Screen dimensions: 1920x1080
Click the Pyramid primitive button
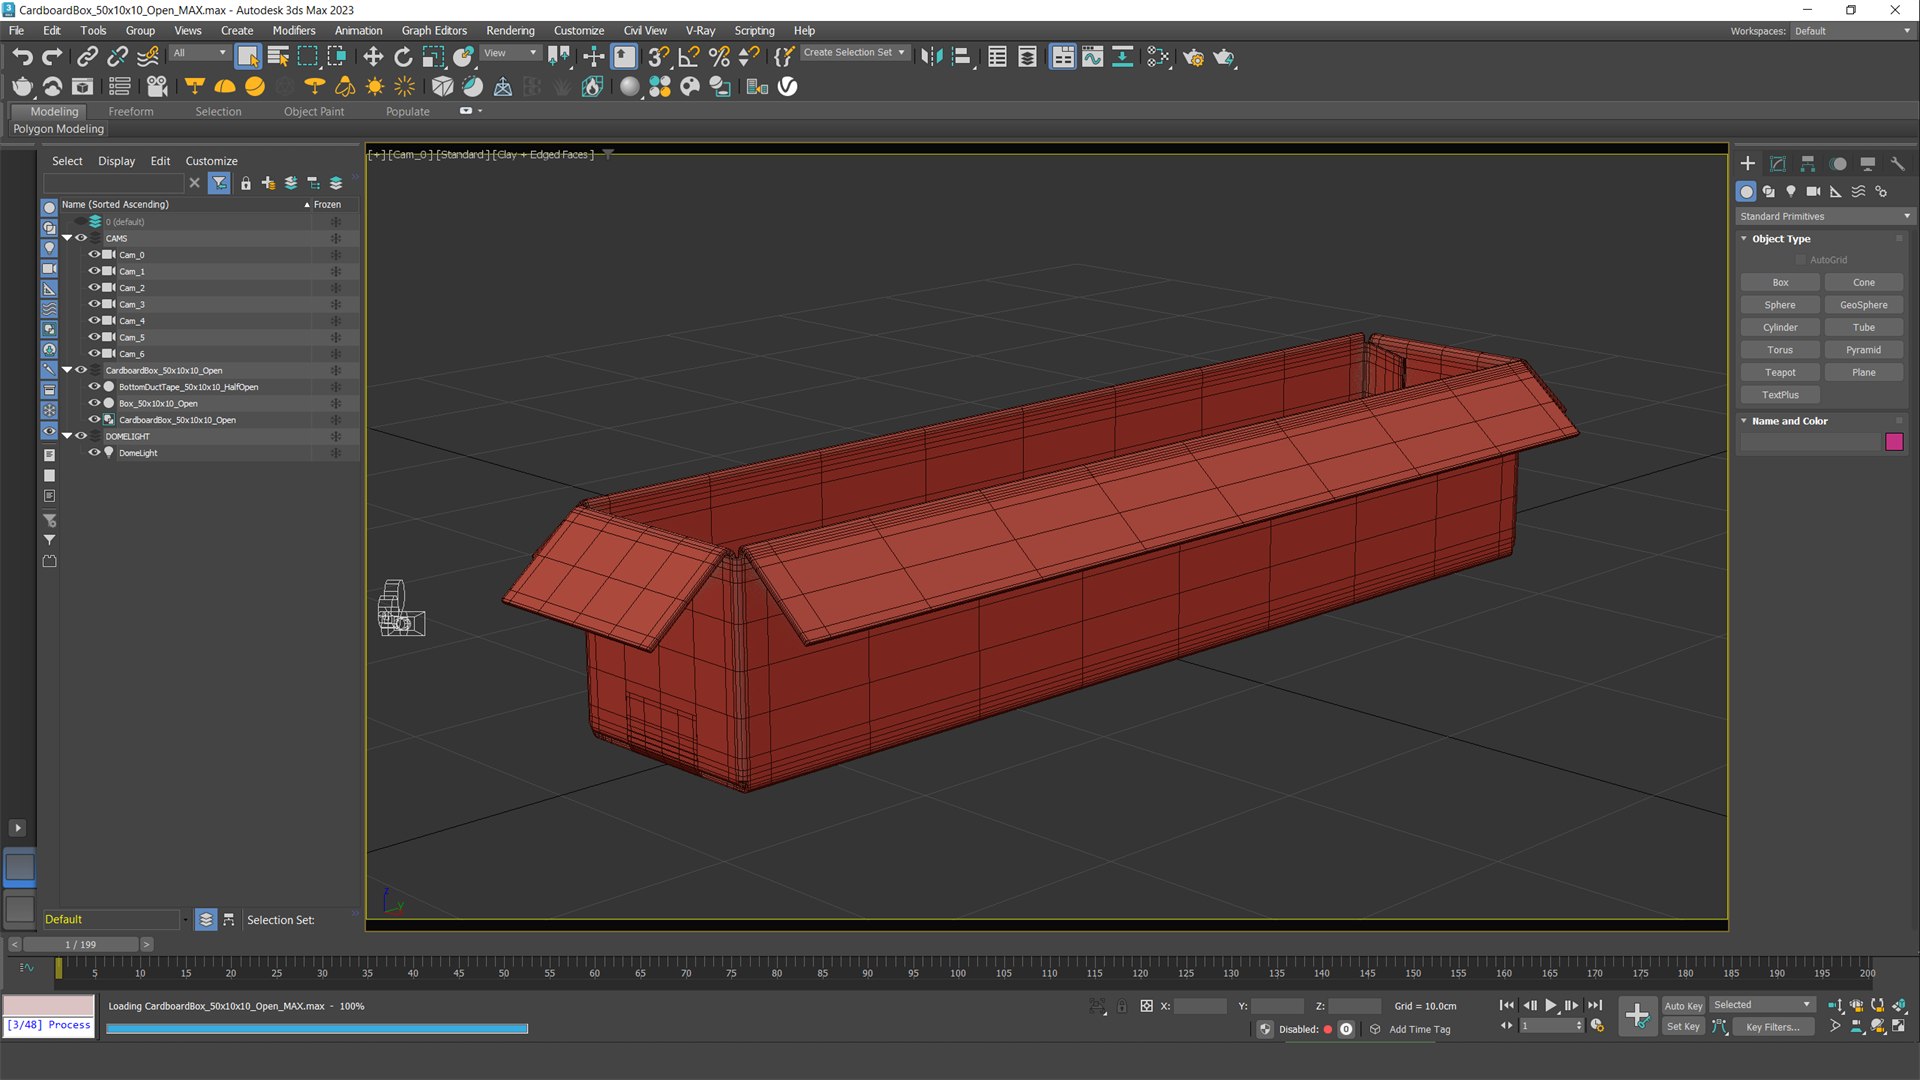click(1863, 350)
